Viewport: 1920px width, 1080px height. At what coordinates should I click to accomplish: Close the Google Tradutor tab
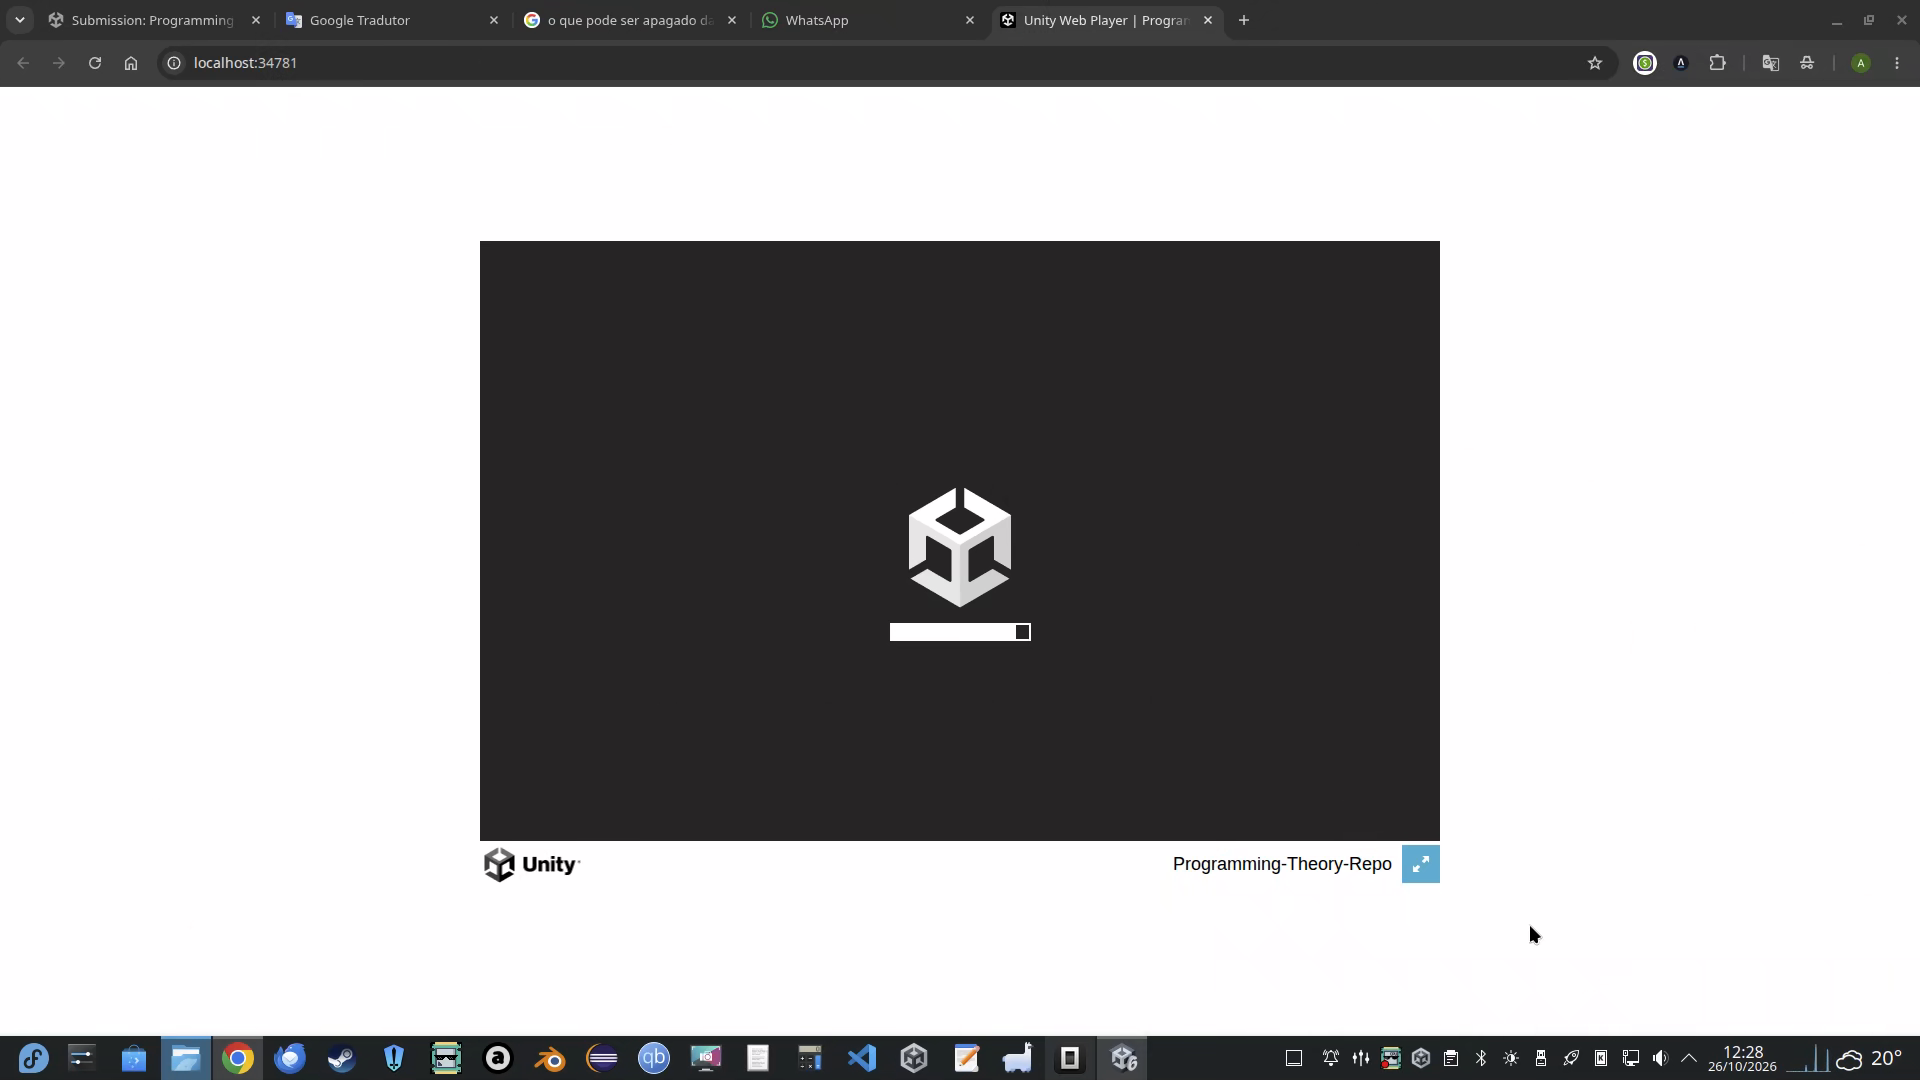coord(493,20)
